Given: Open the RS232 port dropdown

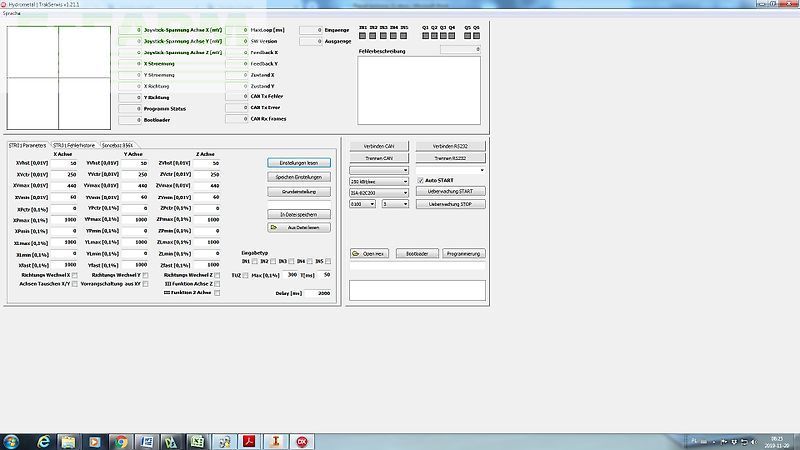Looking at the screenshot, I should 450,170.
